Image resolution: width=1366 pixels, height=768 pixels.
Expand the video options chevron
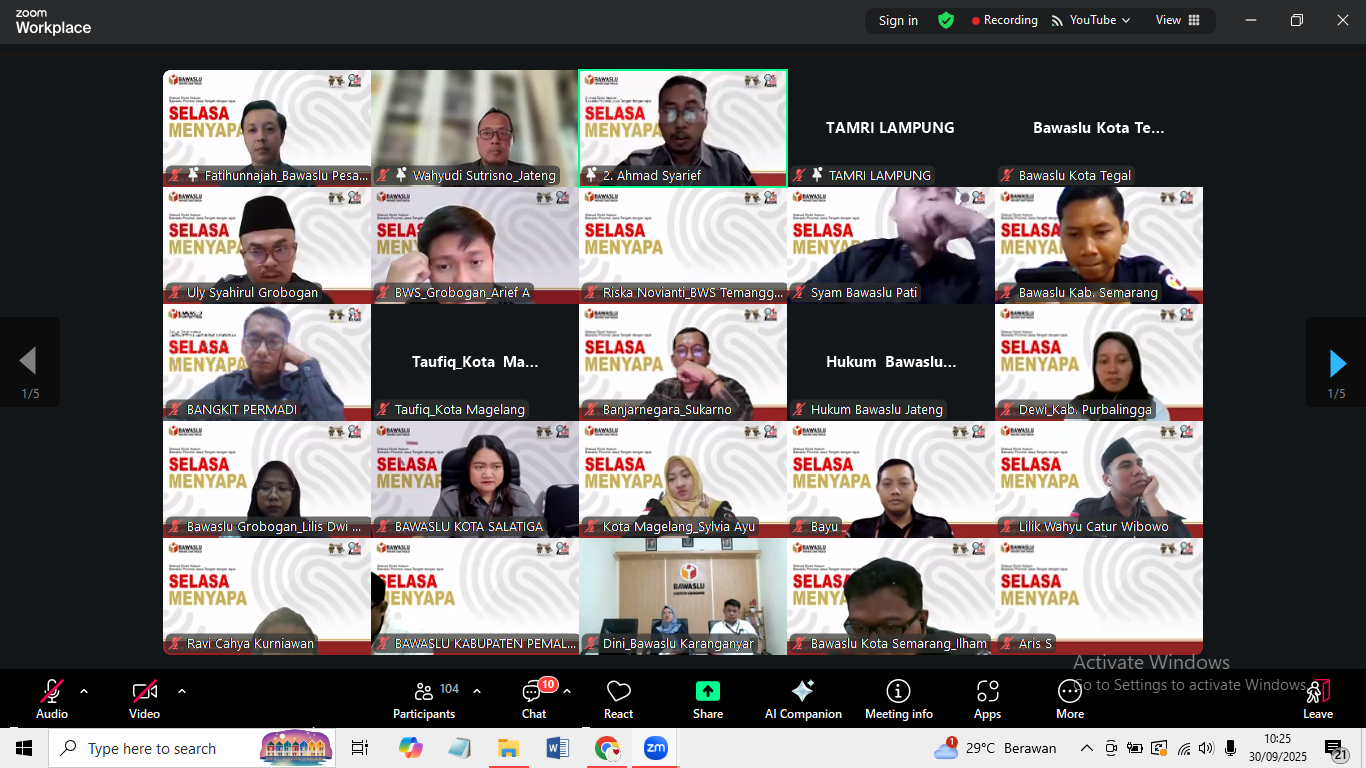[181, 689]
